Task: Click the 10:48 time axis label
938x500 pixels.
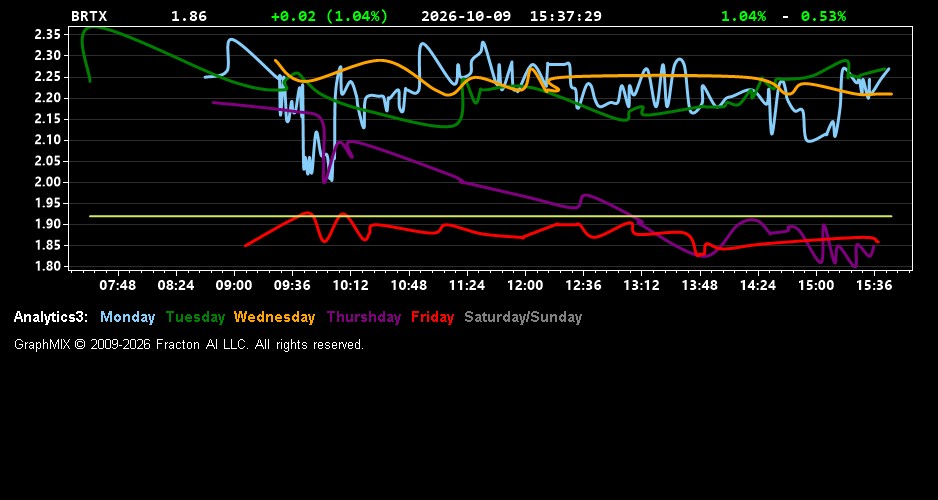Action: click(409, 285)
